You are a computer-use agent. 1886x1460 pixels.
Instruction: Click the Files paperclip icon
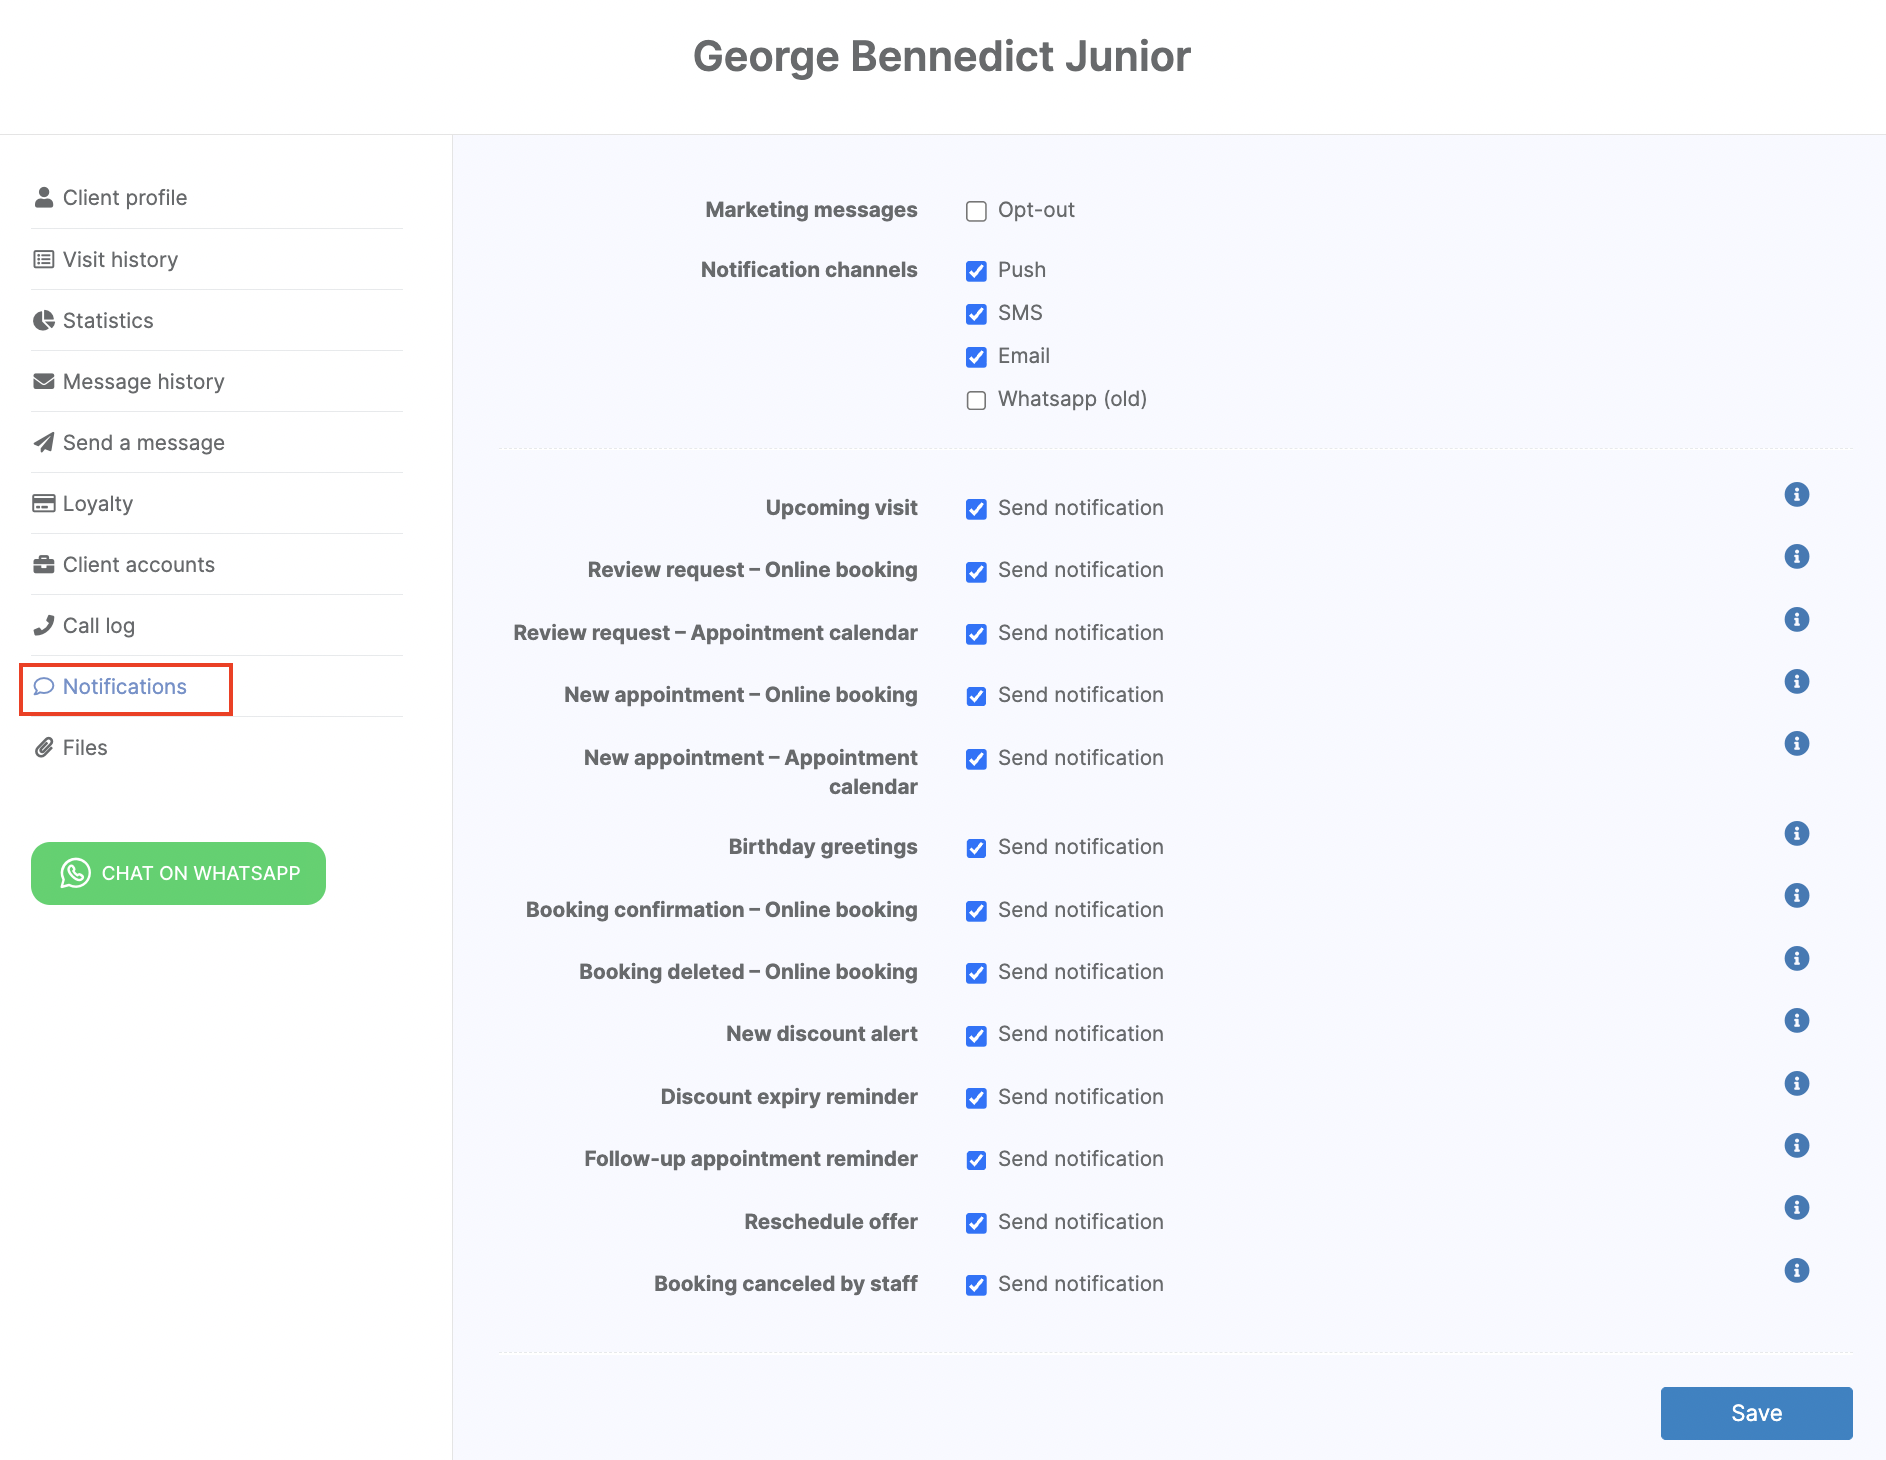tap(44, 748)
